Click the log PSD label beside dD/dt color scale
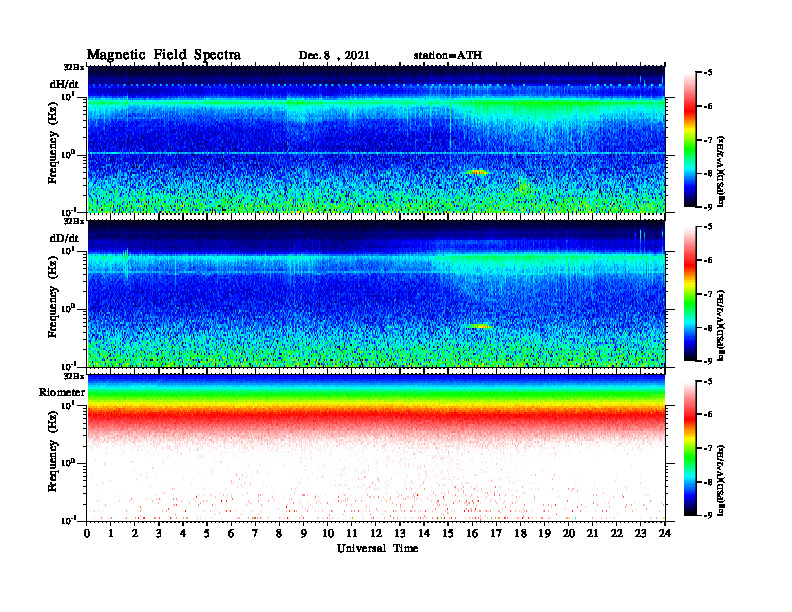The height and width of the screenshot is (612, 792). click(721, 325)
